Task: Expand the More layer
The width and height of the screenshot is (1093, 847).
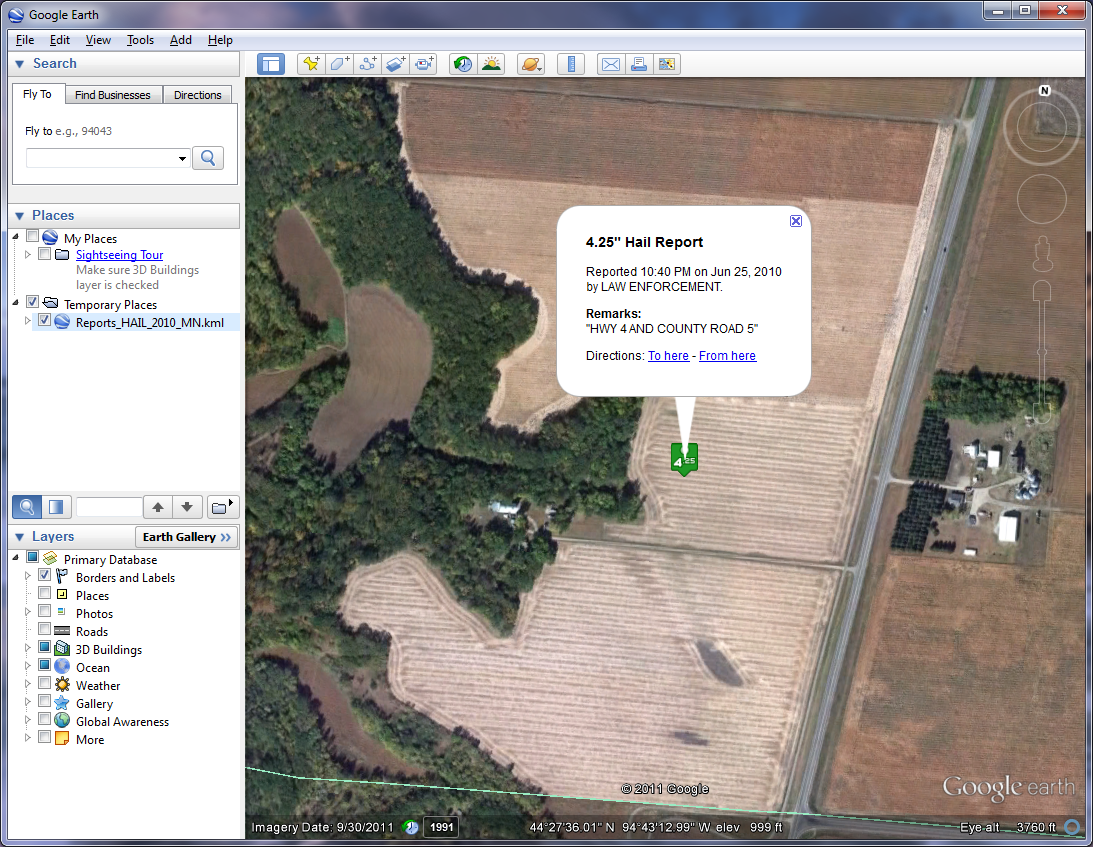Action: (x=28, y=738)
